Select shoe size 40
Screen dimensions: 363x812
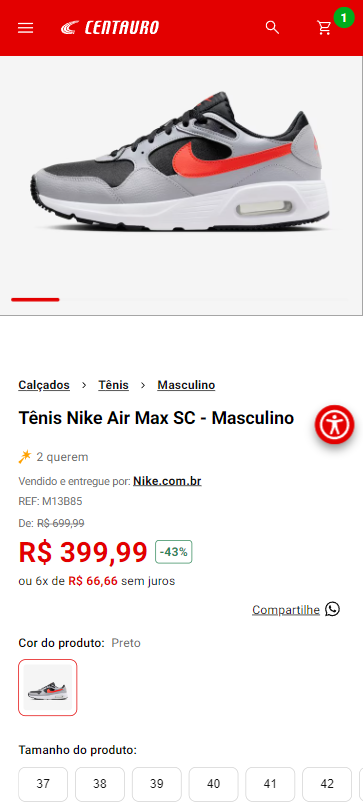pos(213,784)
